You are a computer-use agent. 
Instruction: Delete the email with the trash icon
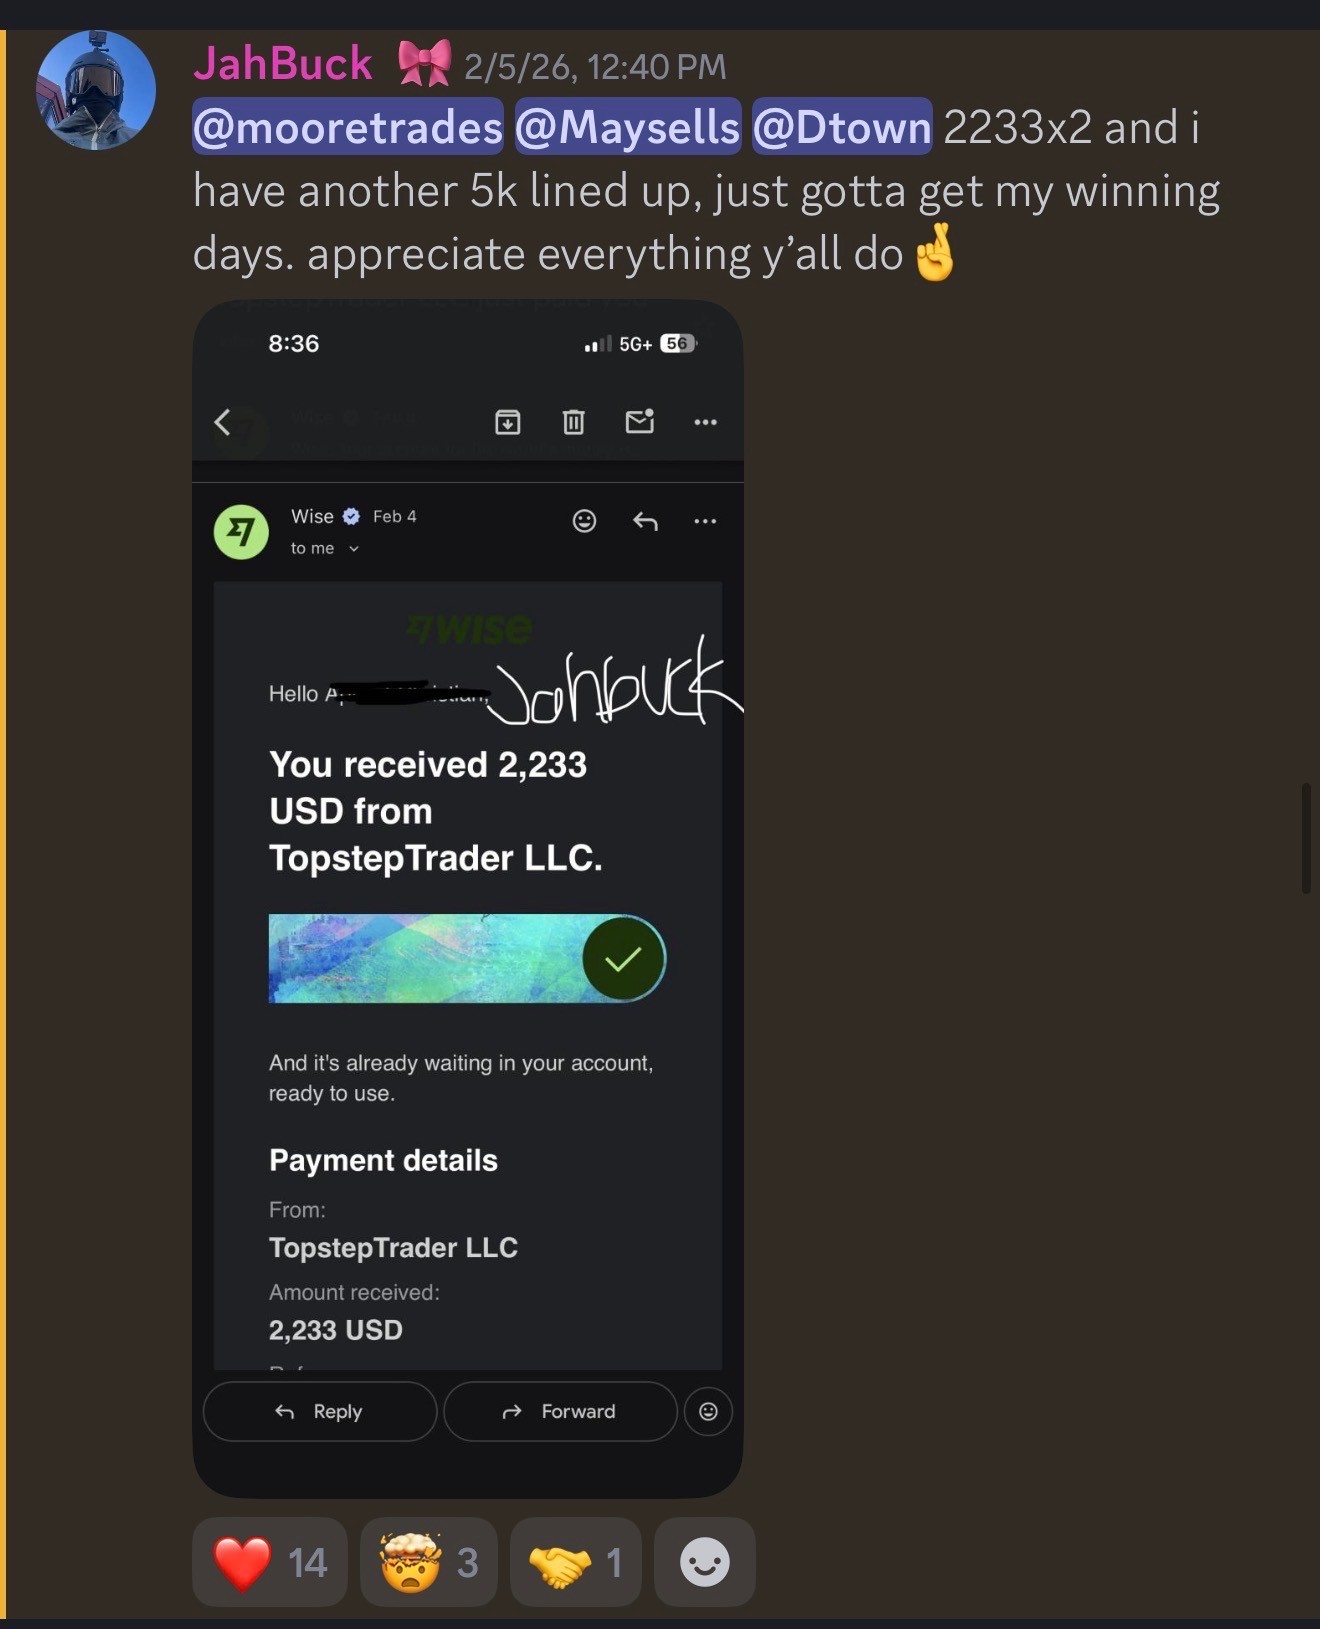(573, 422)
